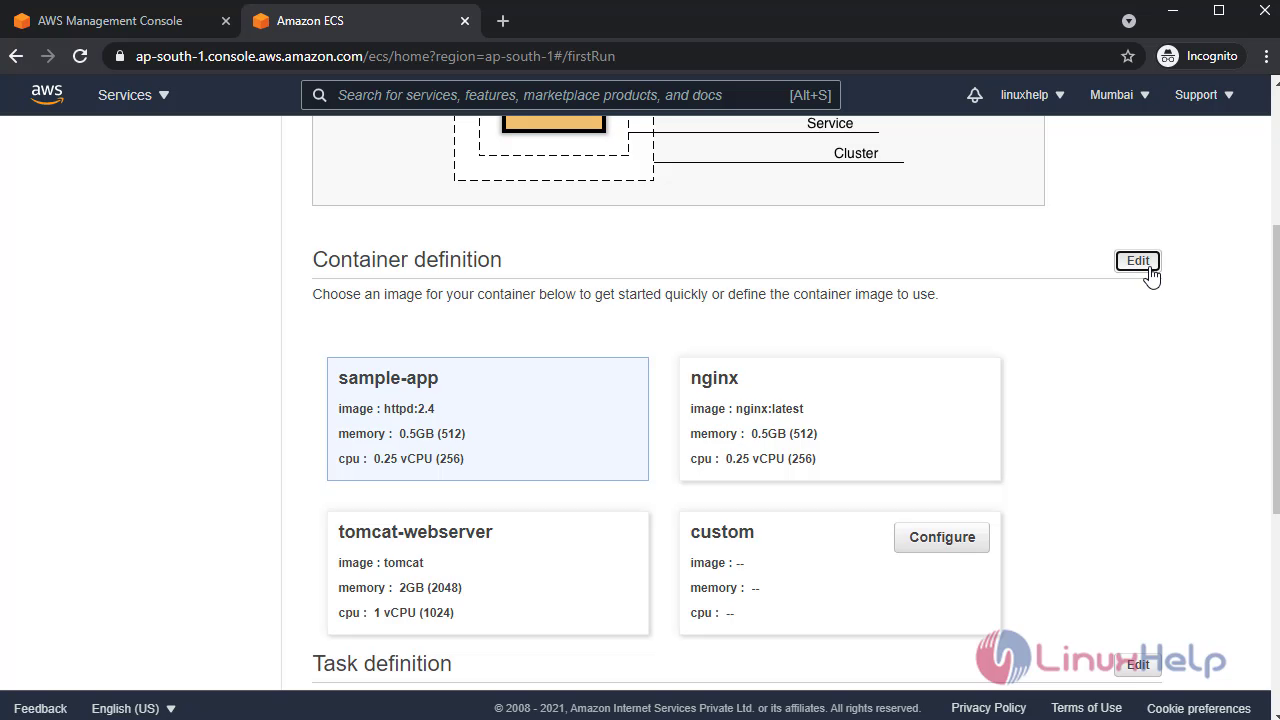Click Edit for Container definition
Screen dimensions: 1280x720
(x=1138, y=261)
